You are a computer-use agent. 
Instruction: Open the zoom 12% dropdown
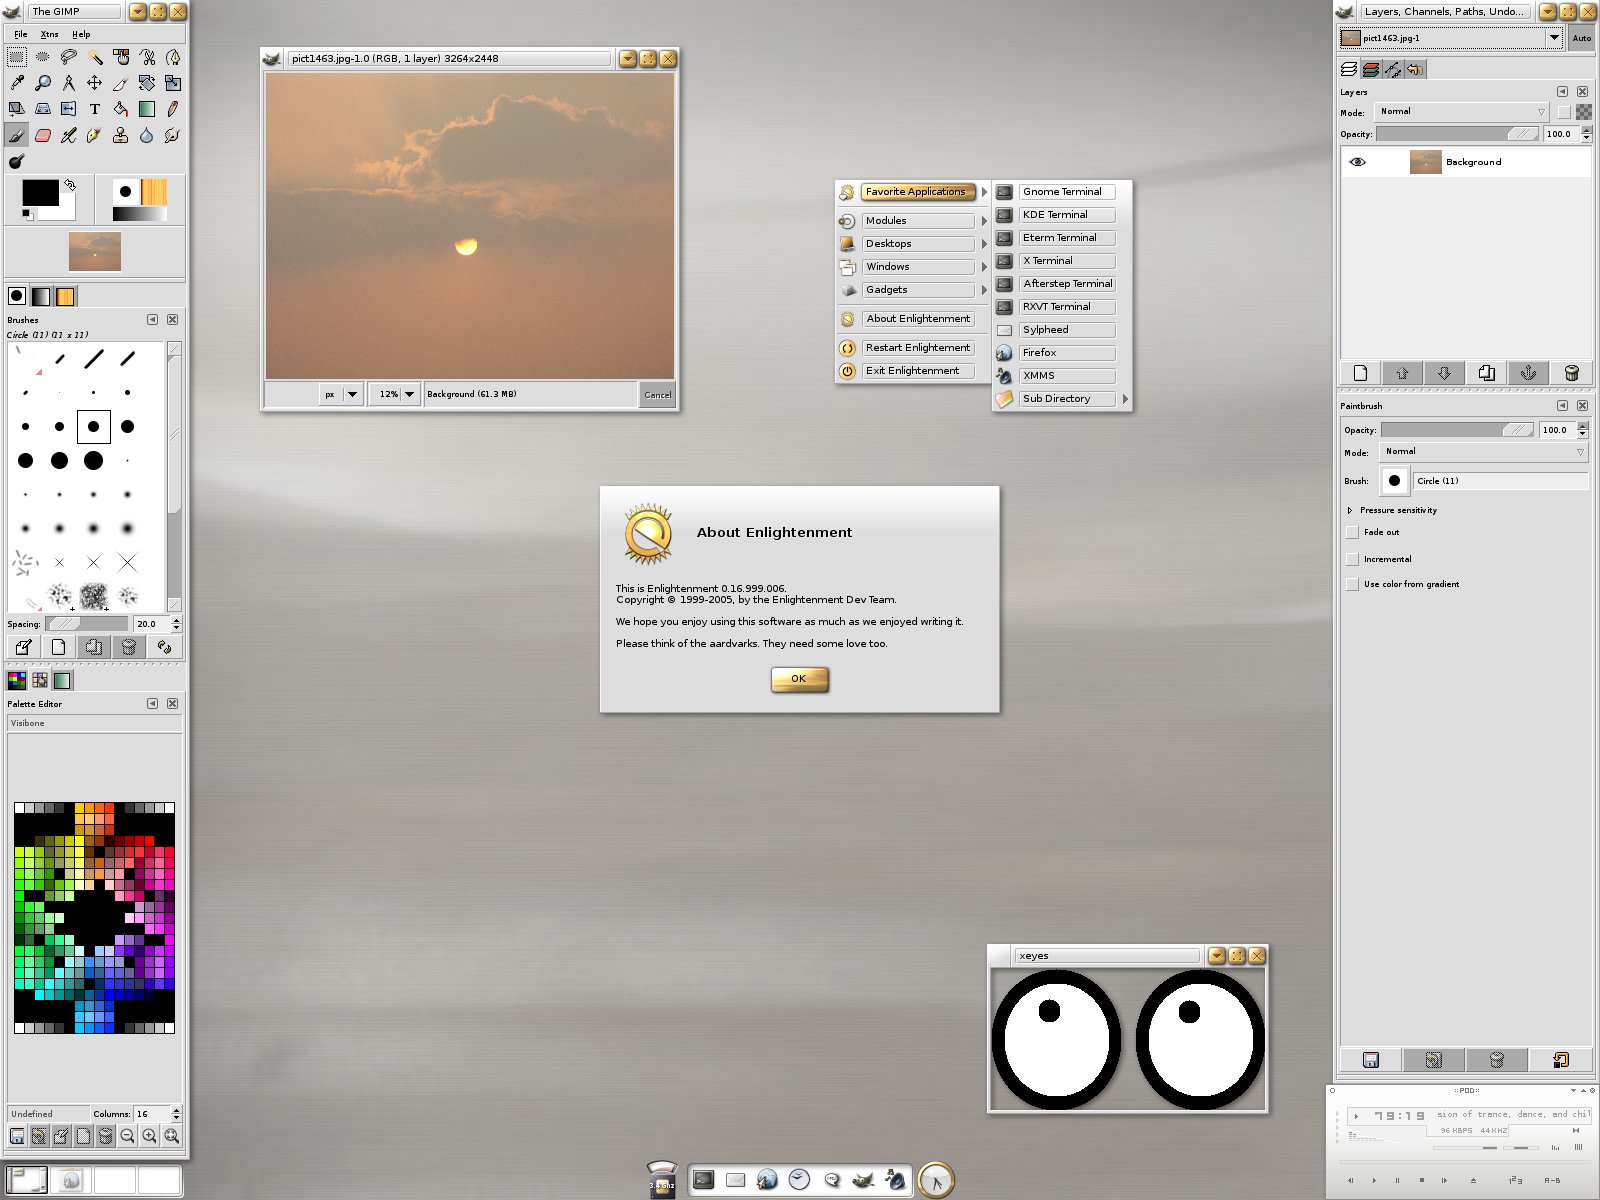(409, 394)
